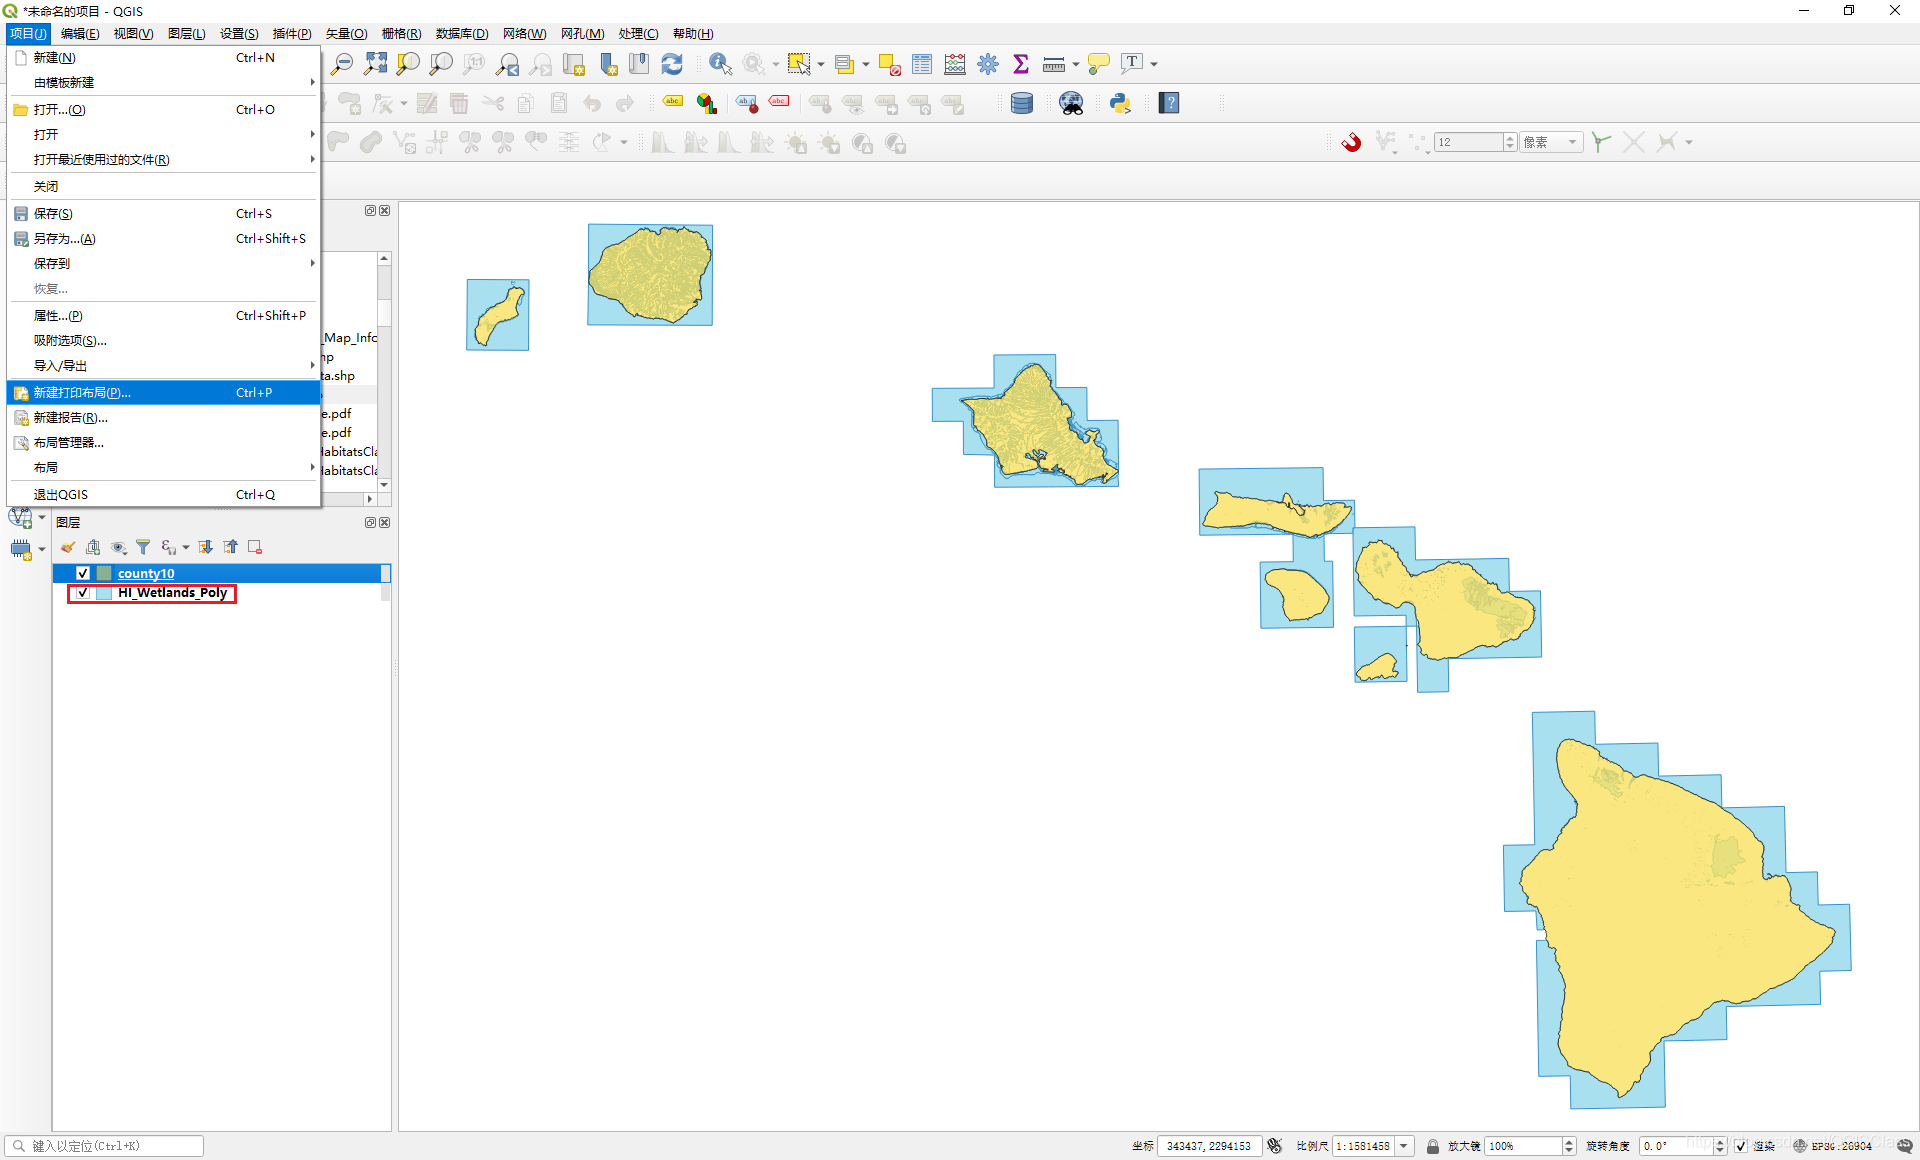The height and width of the screenshot is (1160, 1920).
Task: Click the EPSG:26904 CRS button
Action: click(1833, 1146)
